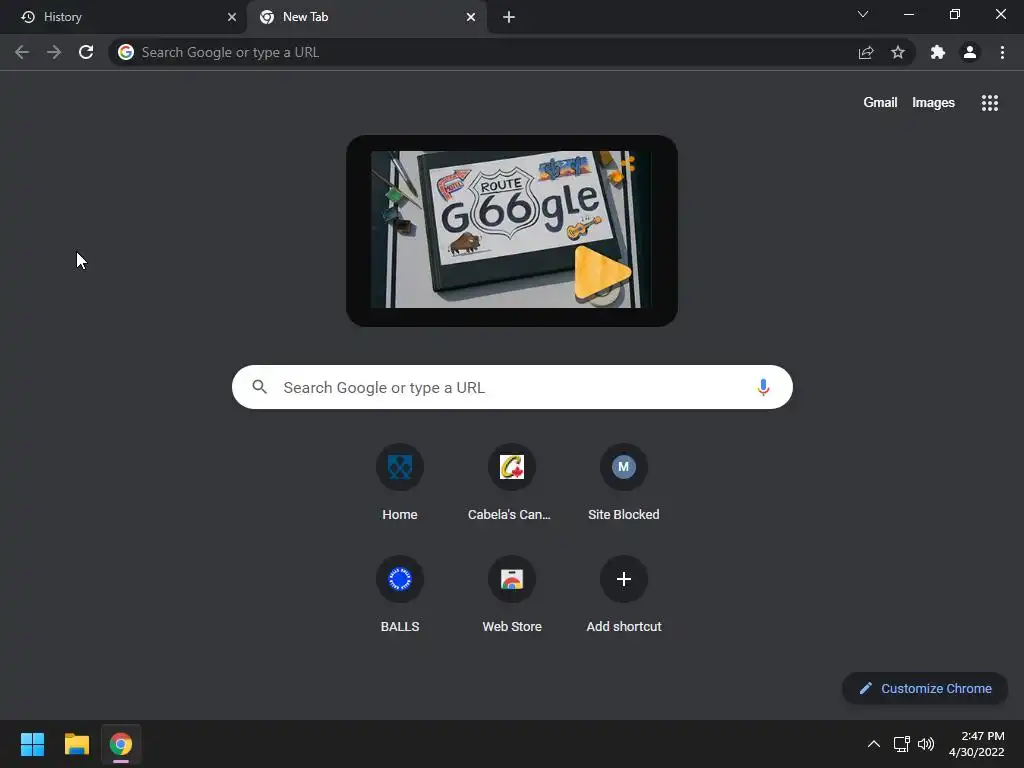Bookmark this tab with the star icon
The width and height of the screenshot is (1024, 768).
898,52
